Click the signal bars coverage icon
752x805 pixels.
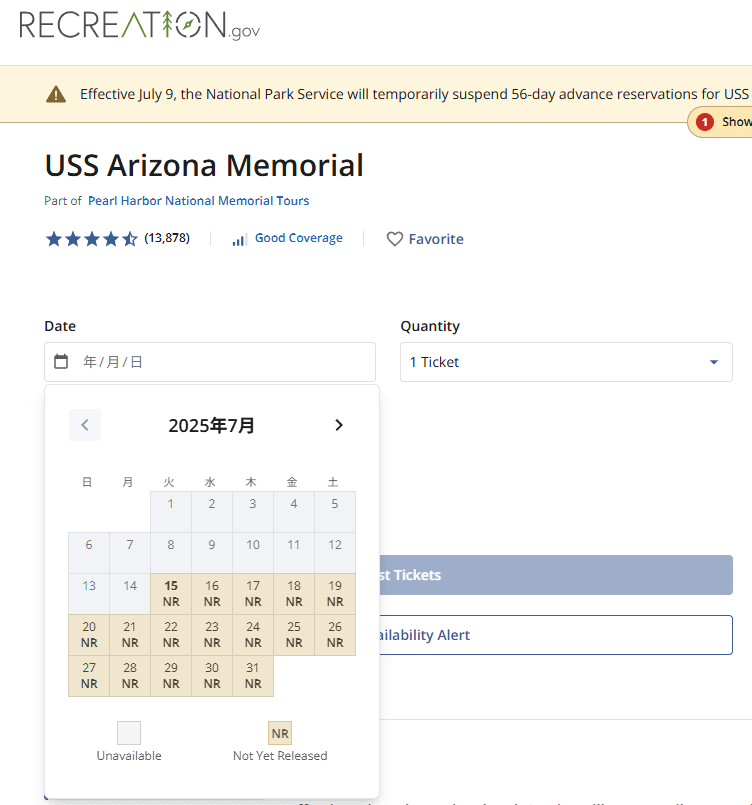(x=240, y=239)
